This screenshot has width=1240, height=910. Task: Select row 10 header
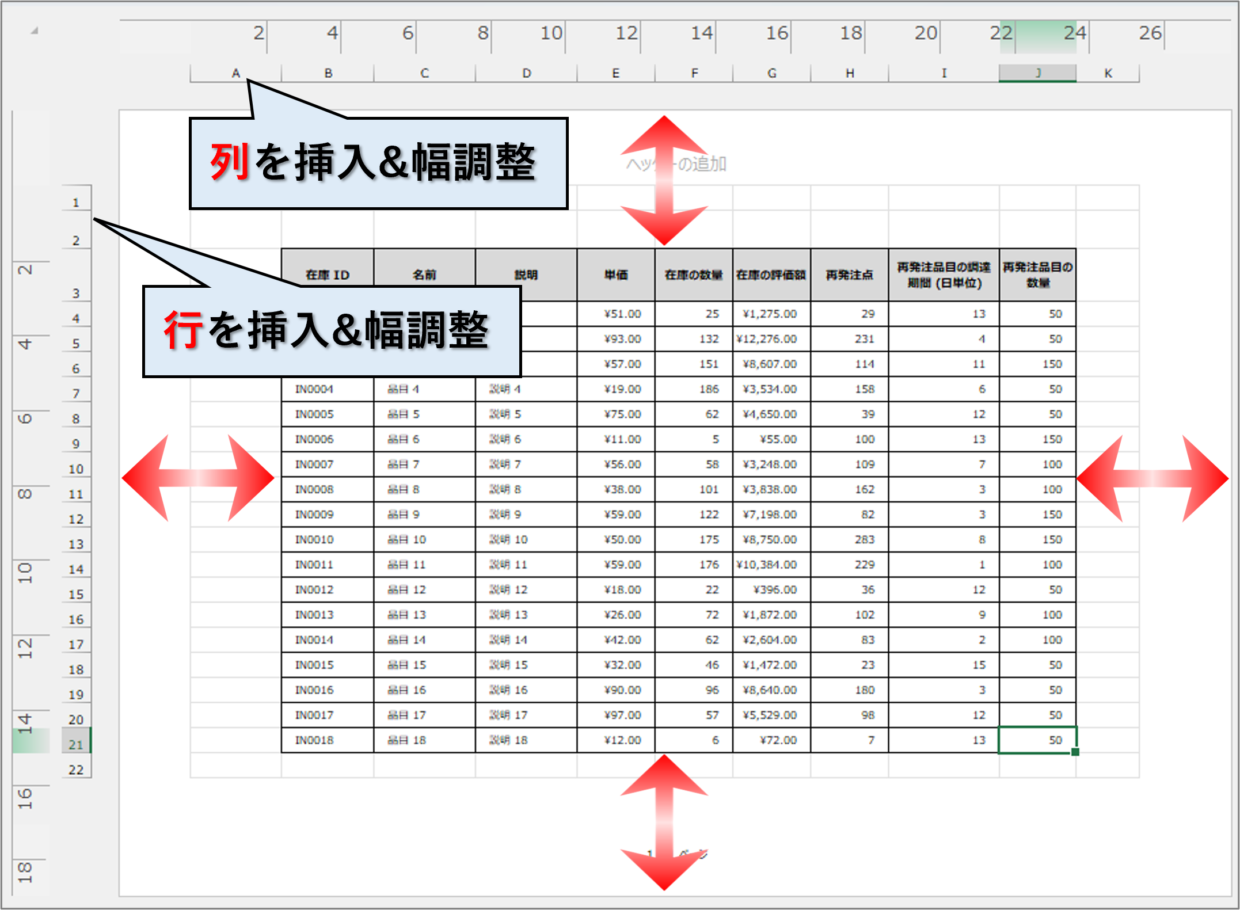tap(76, 469)
